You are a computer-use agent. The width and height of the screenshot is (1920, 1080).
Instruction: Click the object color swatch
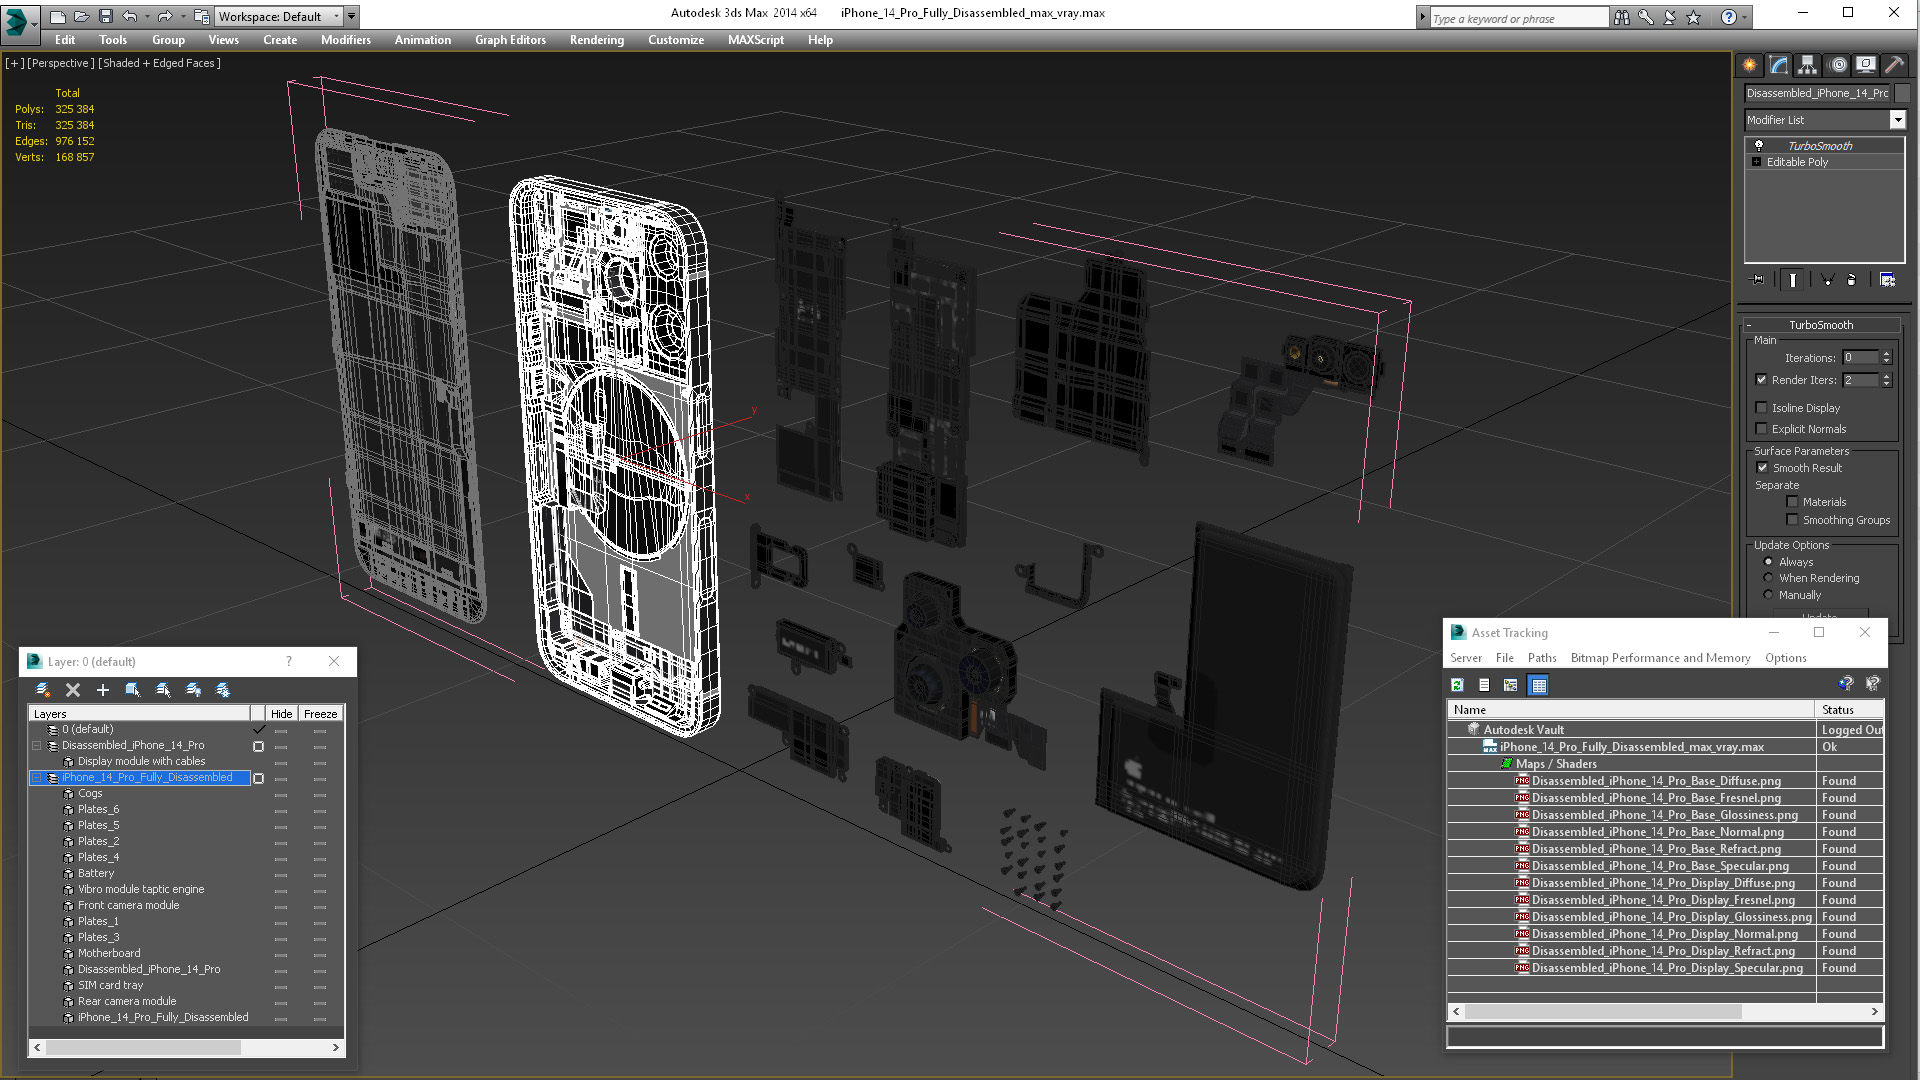tap(1902, 93)
